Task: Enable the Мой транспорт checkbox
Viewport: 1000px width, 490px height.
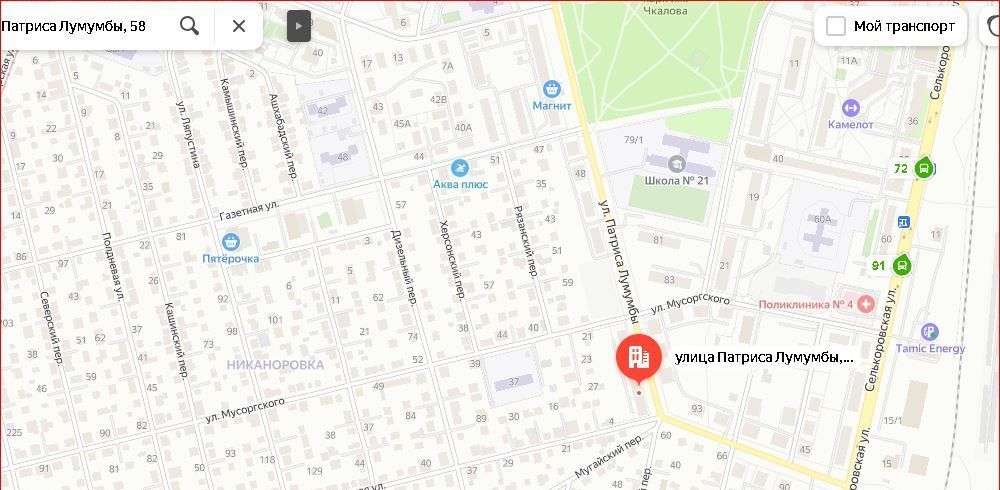Action: 835,26
